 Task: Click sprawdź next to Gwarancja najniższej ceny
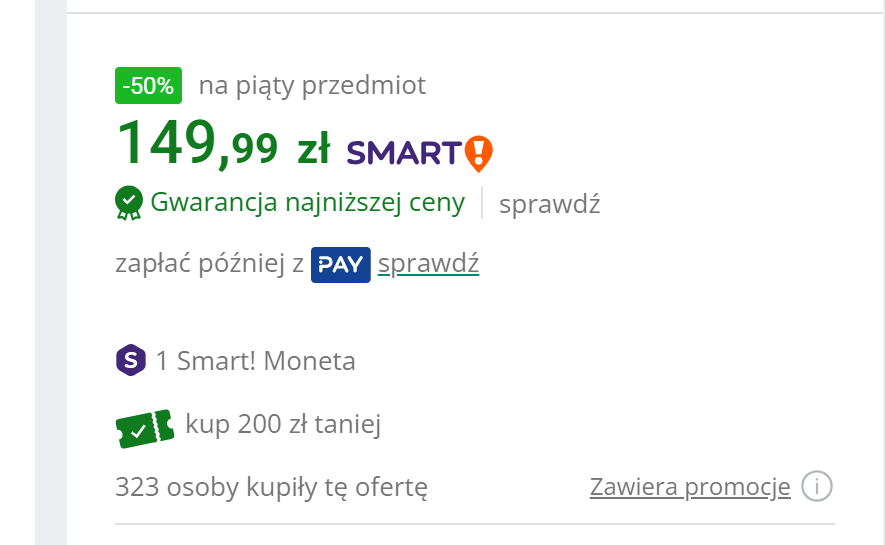click(549, 204)
